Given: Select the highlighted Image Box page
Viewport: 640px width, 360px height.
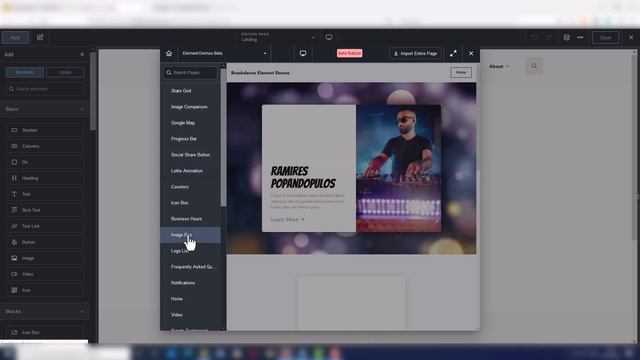Looking at the screenshot, I should [x=190, y=235].
